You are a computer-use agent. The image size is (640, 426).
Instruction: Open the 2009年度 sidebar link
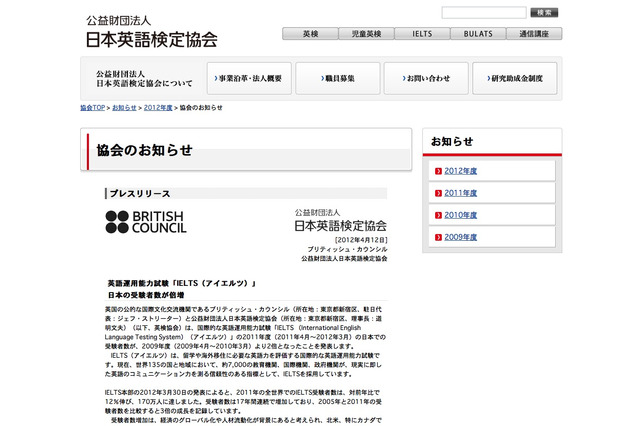[460, 237]
